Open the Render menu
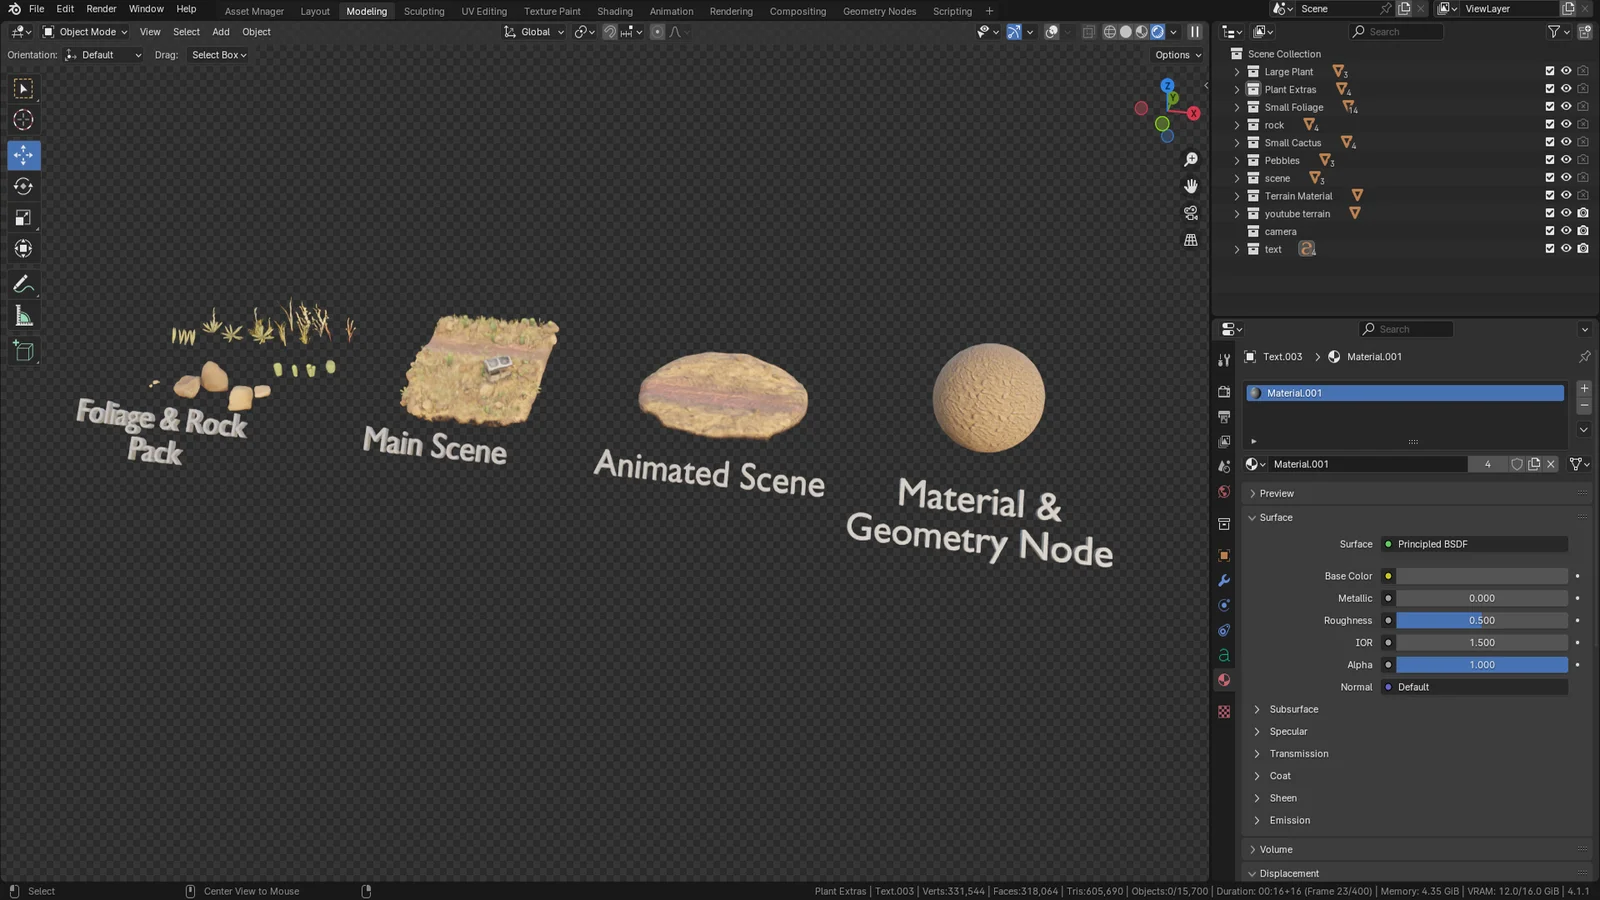1600x900 pixels. (101, 9)
